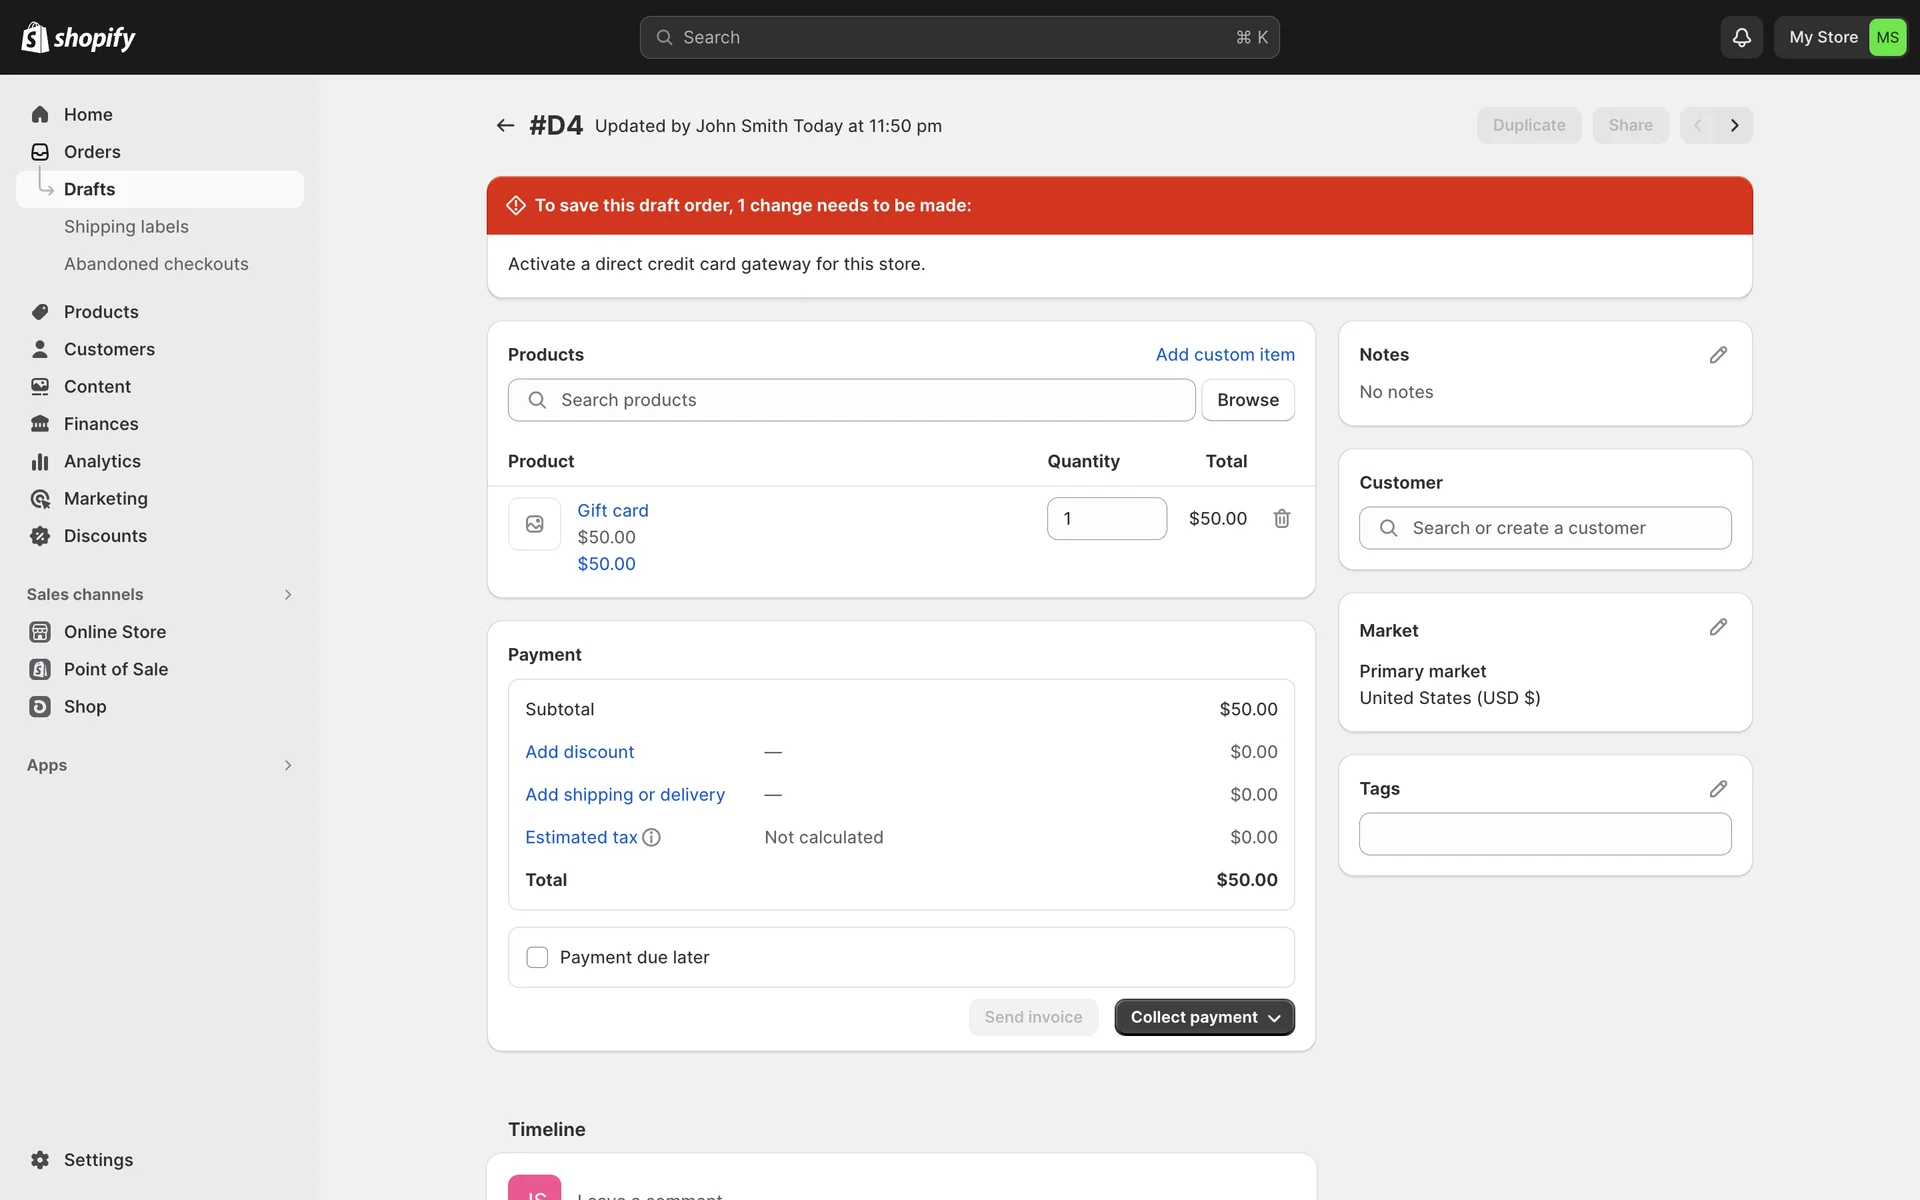Click the notifications bell icon
The width and height of the screenshot is (1920, 1200).
[1741, 37]
